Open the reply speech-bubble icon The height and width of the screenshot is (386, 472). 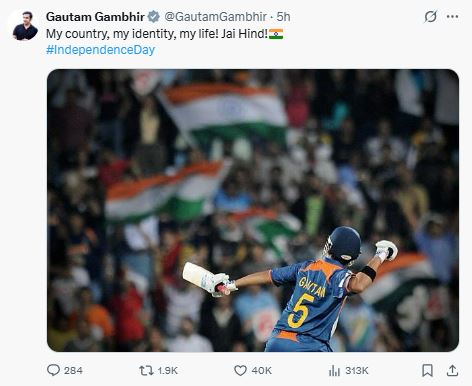(x=53, y=370)
